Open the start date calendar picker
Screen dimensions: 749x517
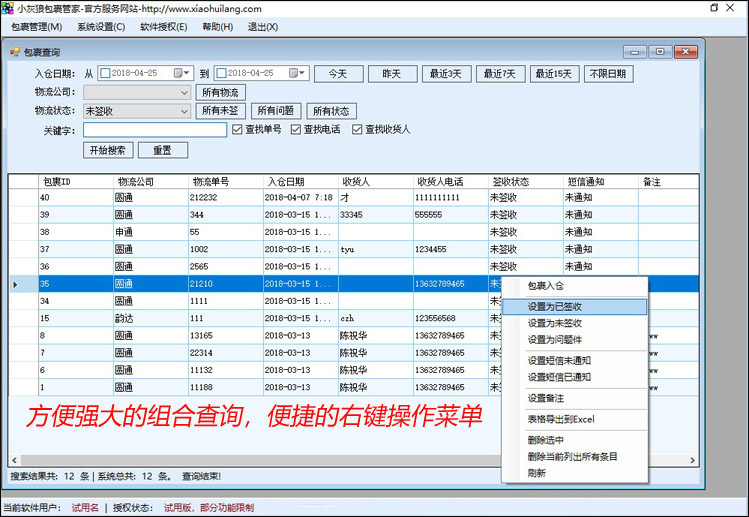[x=182, y=73]
